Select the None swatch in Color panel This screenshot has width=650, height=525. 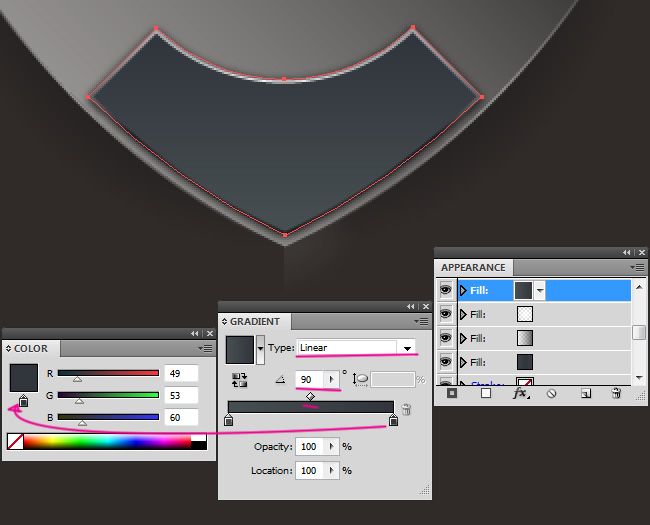pyautogui.click(x=15, y=441)
